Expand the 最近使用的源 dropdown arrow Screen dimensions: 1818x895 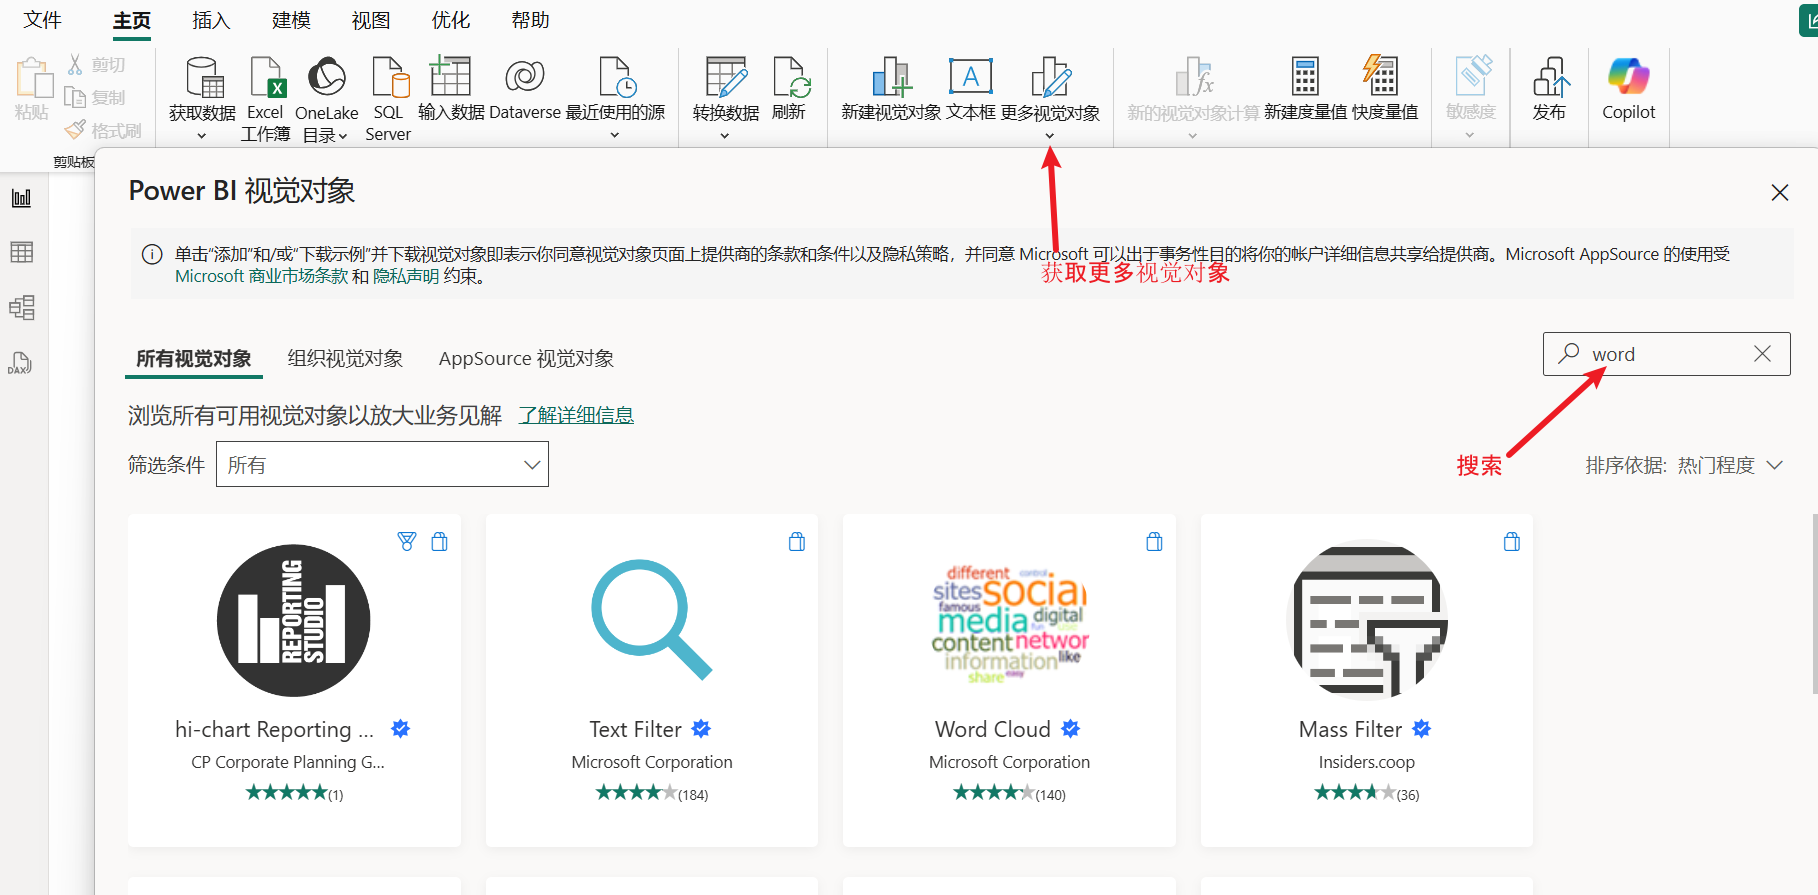pos(615,135)
